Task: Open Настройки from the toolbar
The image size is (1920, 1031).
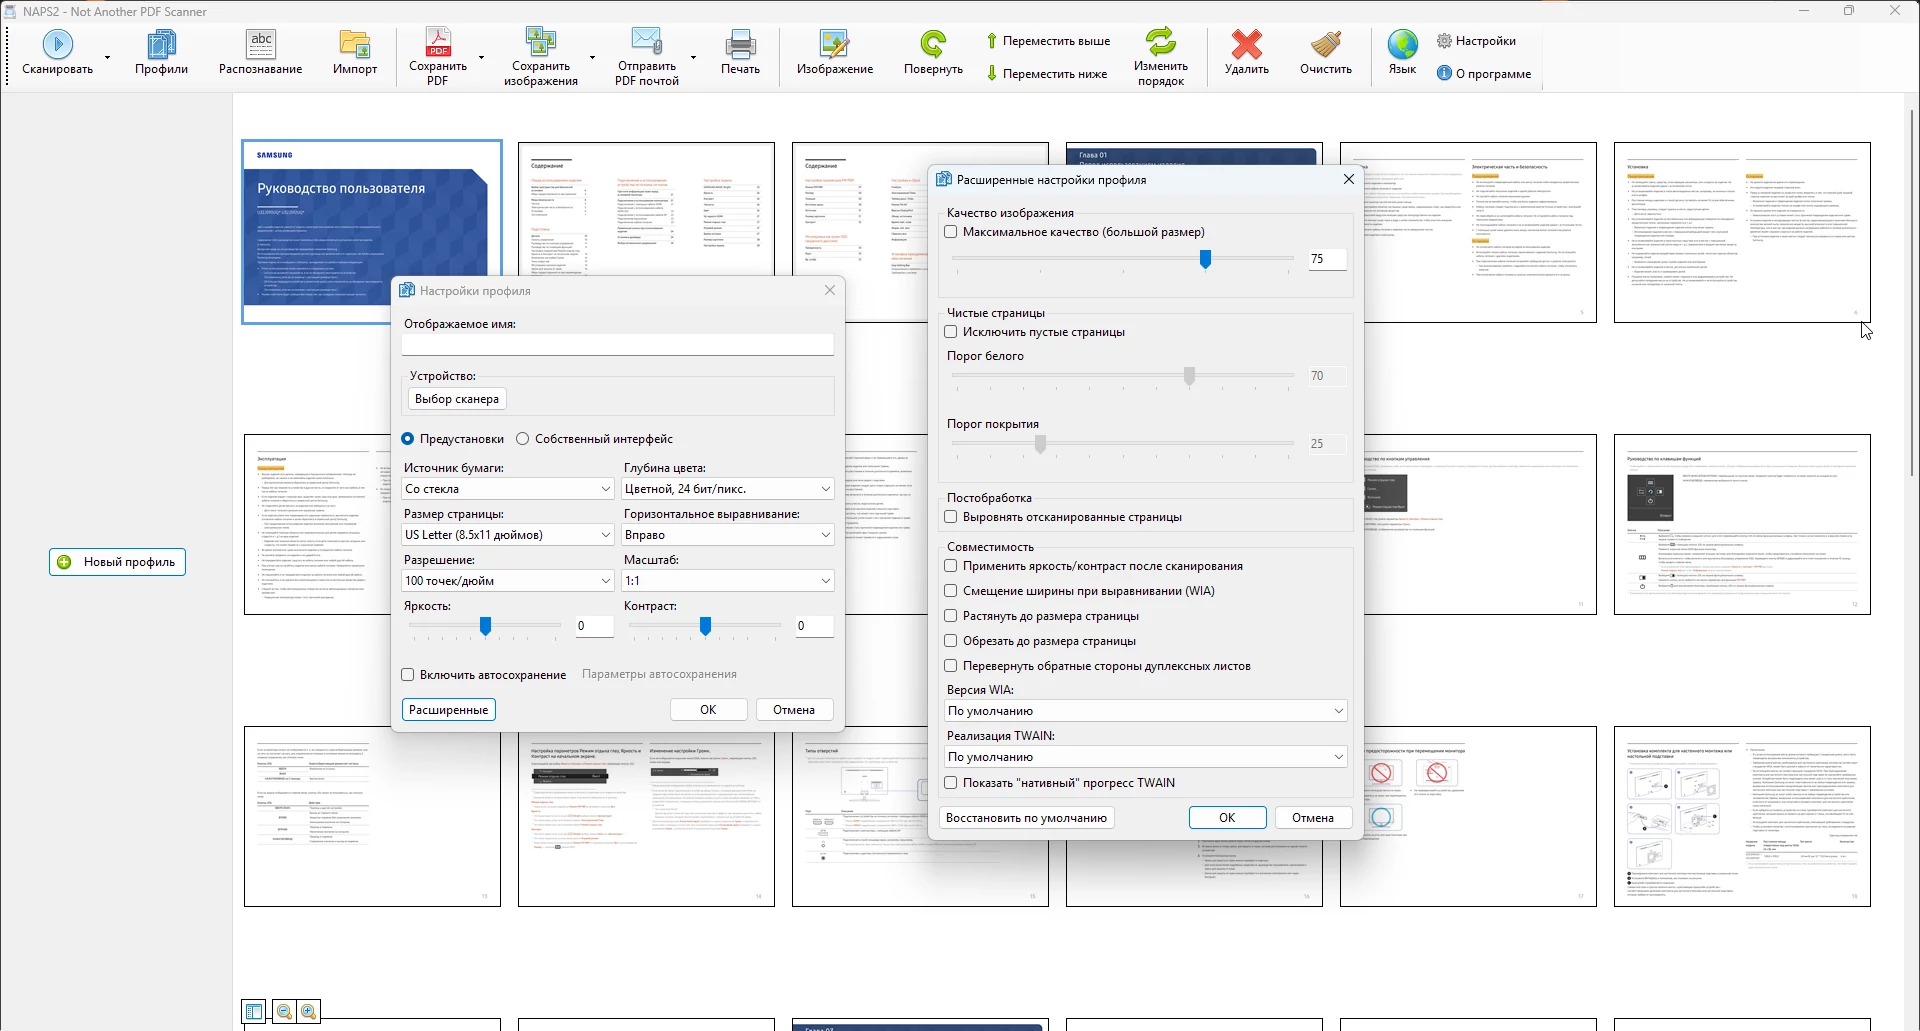Action: click(x=1476, y=41)
